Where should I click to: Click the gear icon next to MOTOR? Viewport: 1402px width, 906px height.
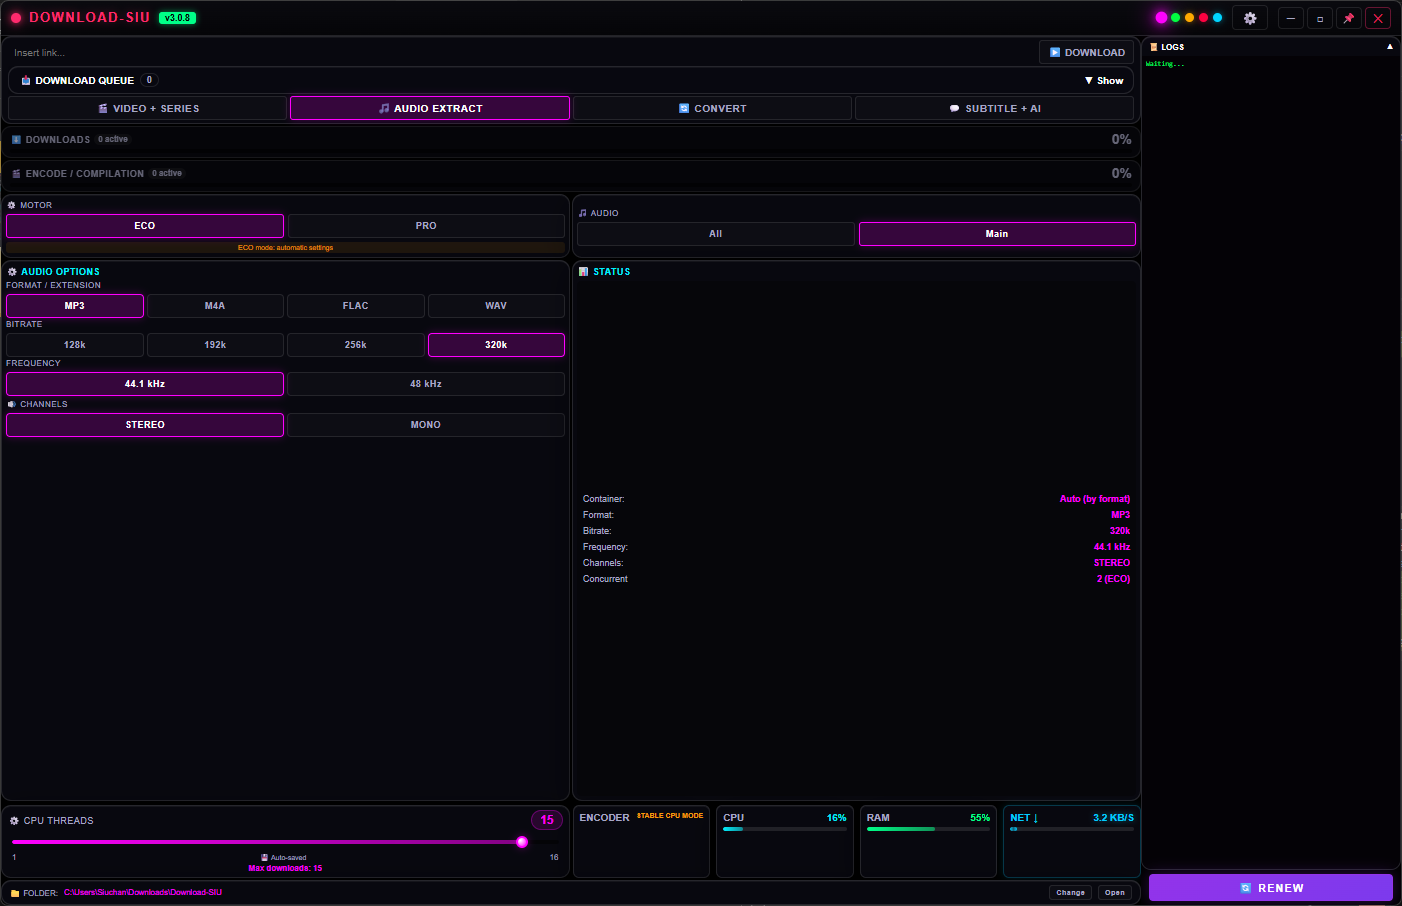[12, 205]
